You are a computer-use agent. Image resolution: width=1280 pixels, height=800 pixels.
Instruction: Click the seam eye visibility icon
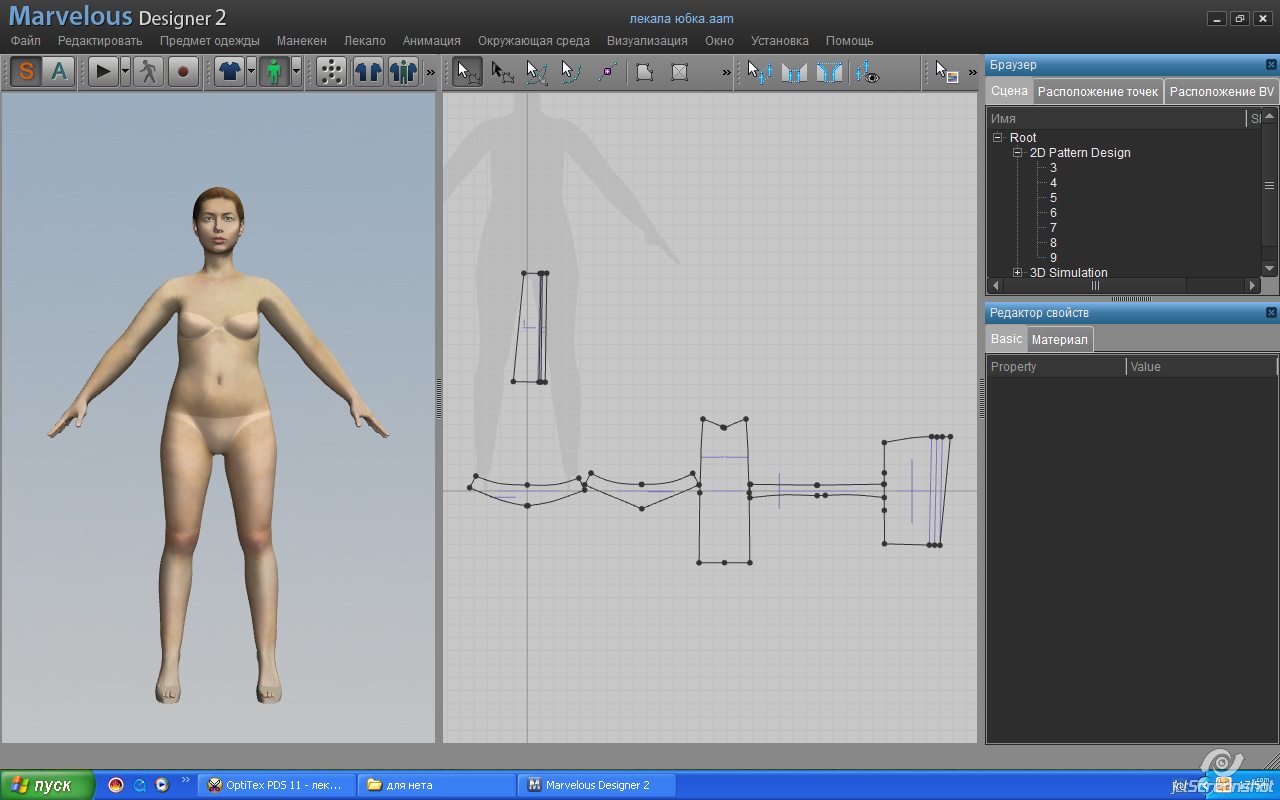point(867,72)
